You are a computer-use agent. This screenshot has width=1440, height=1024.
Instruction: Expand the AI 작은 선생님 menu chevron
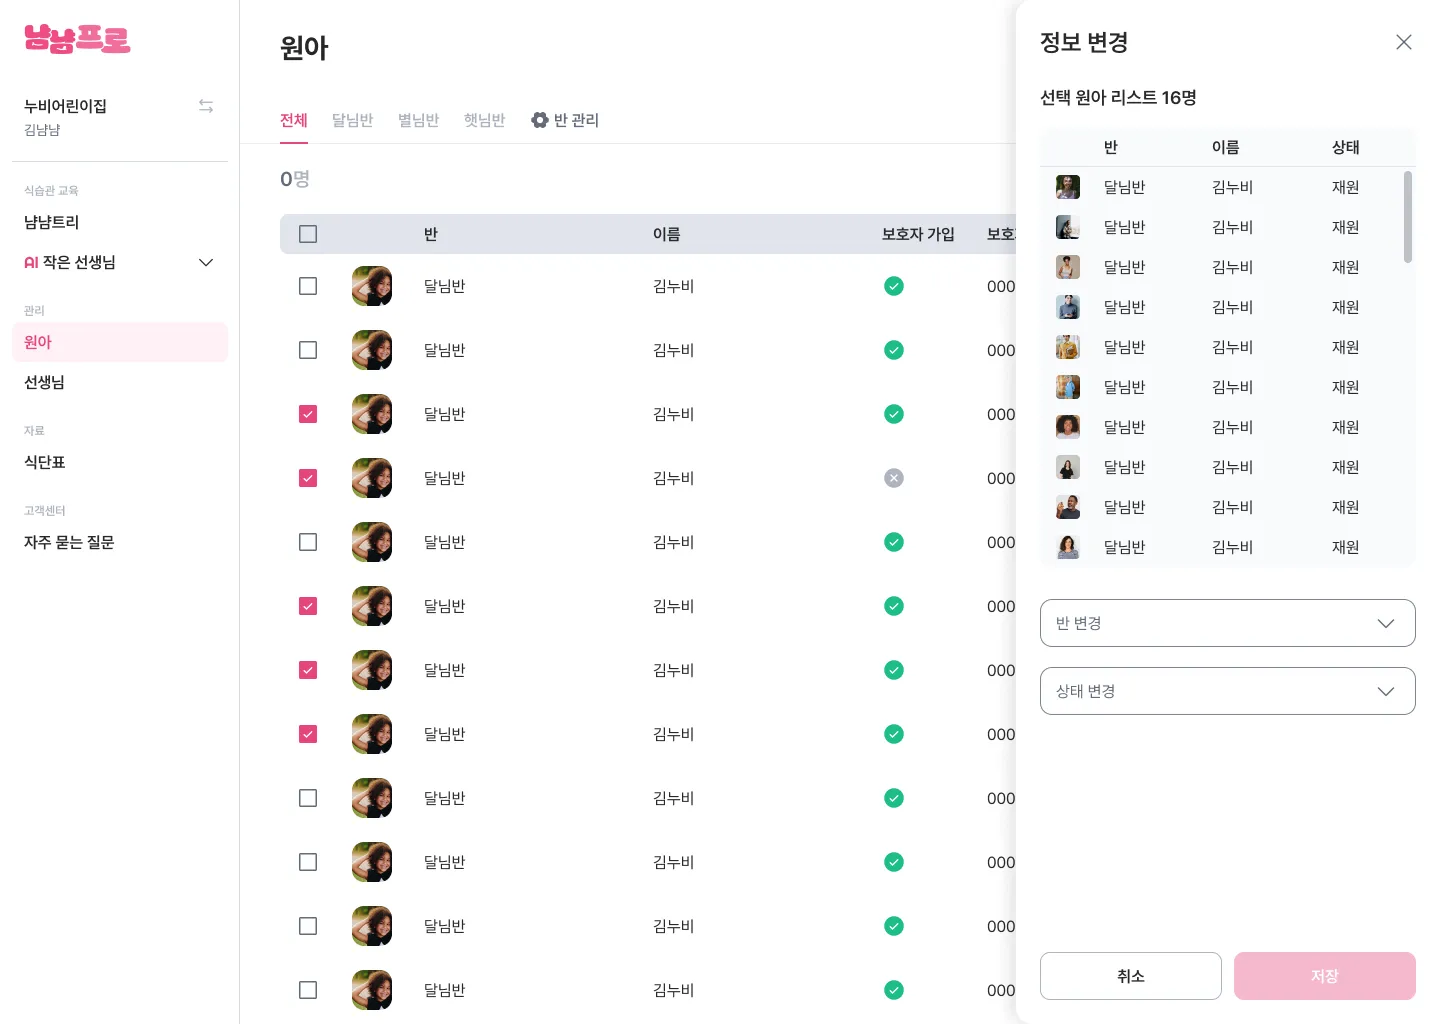(206, 262)
